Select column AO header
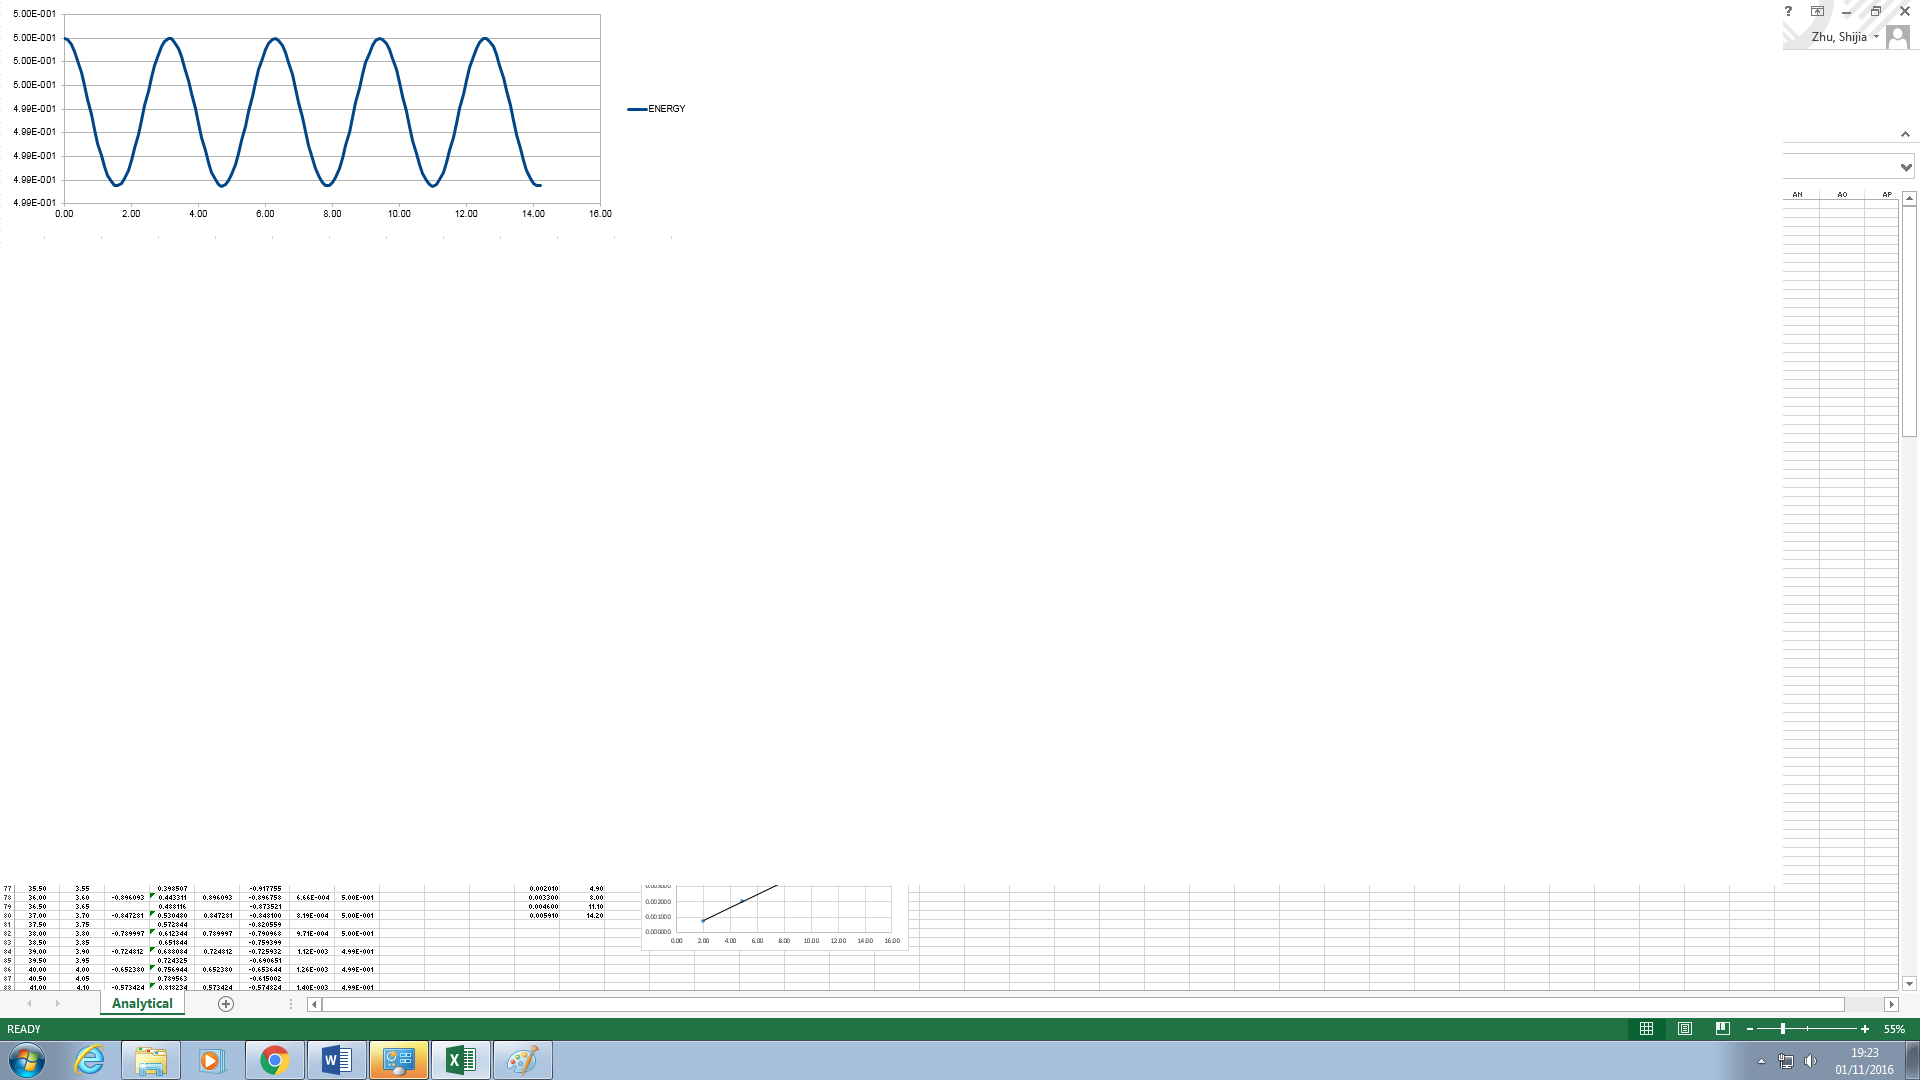Screen dimensions: 1920x1080 point(1842,194)
